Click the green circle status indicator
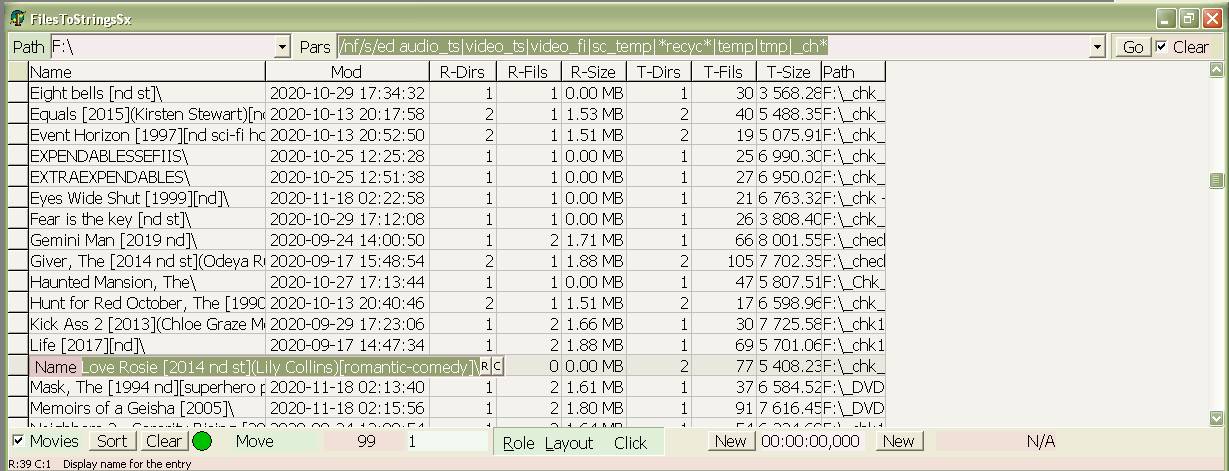 [x=202, y=441]
